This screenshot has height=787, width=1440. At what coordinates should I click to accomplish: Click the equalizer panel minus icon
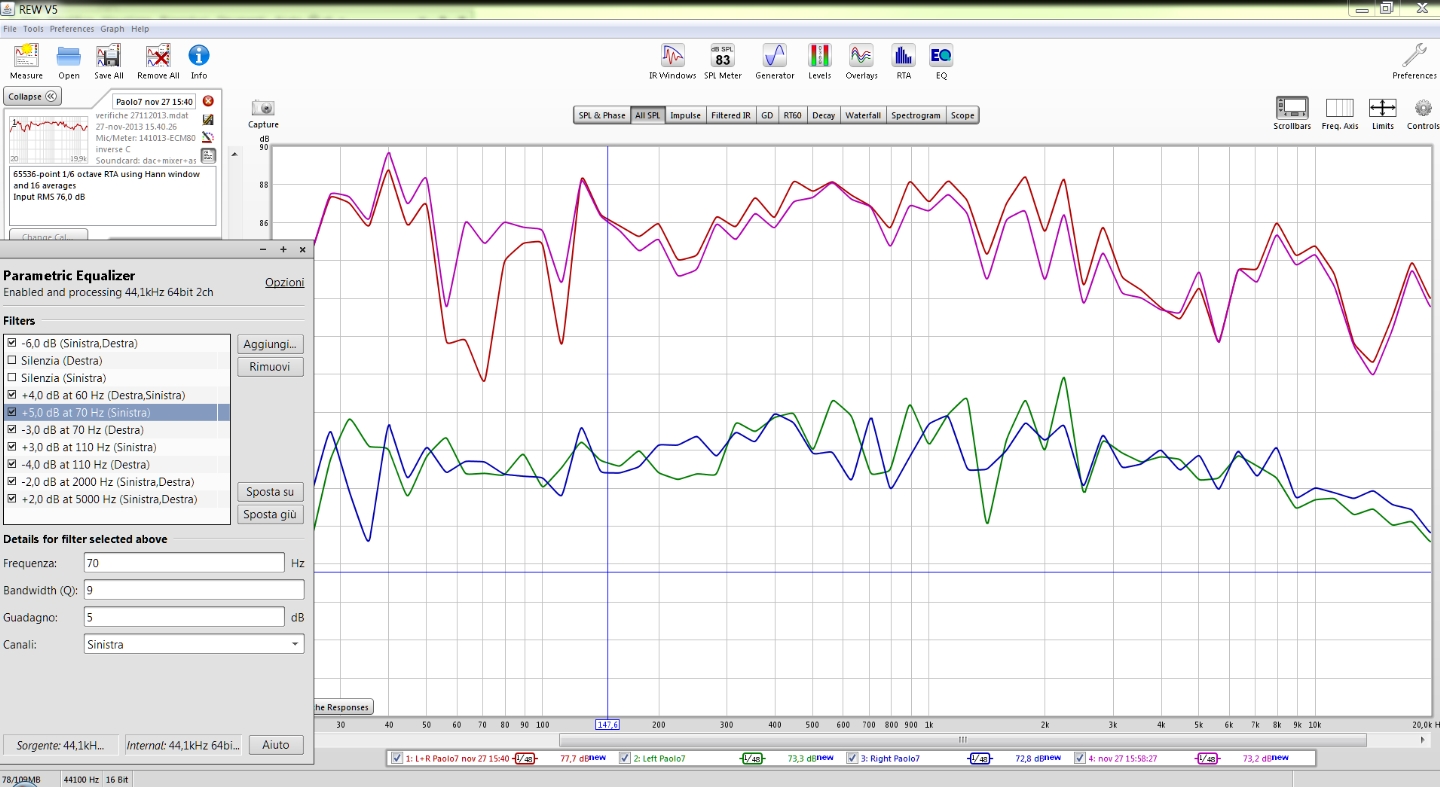pos(263,250)
